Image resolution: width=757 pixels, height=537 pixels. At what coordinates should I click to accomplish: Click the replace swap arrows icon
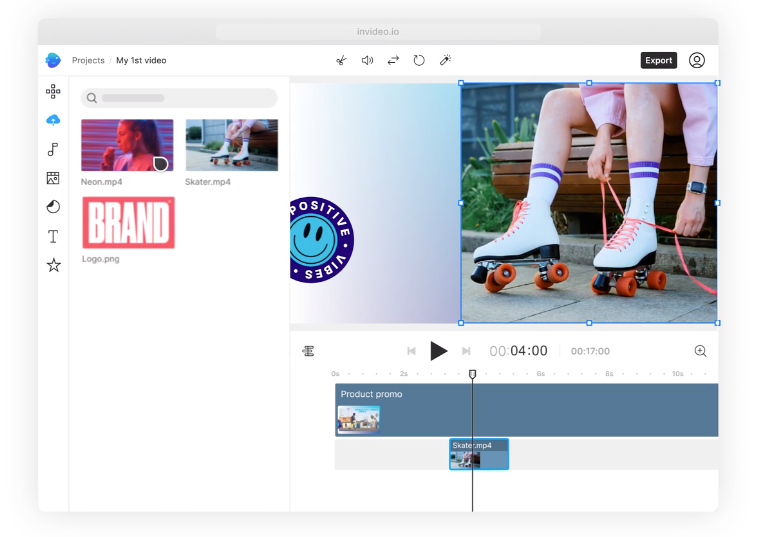(393, 60)
